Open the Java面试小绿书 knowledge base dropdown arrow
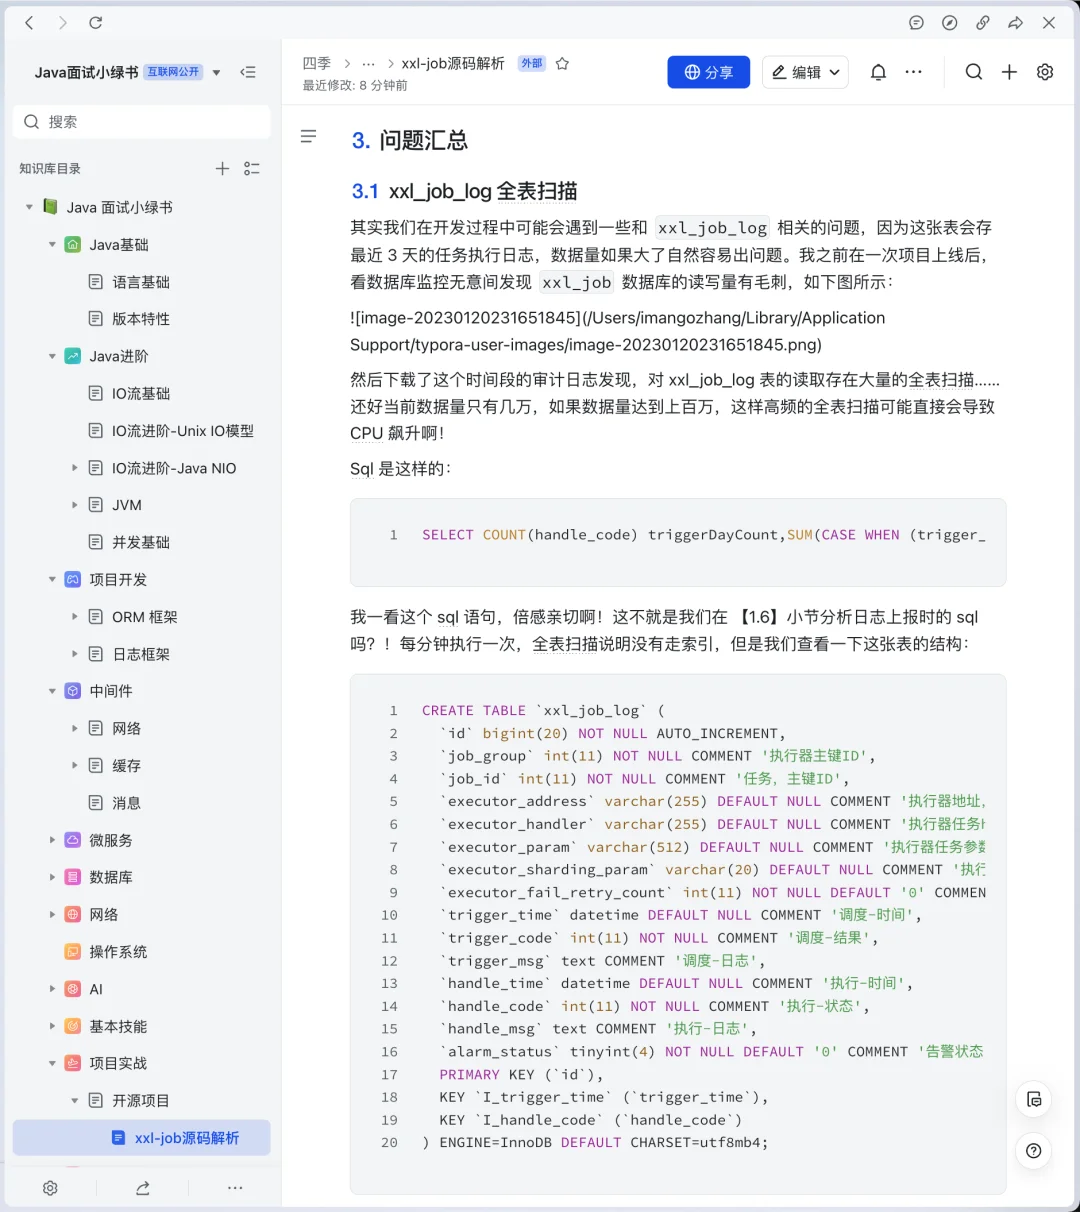 click(217, 72)
